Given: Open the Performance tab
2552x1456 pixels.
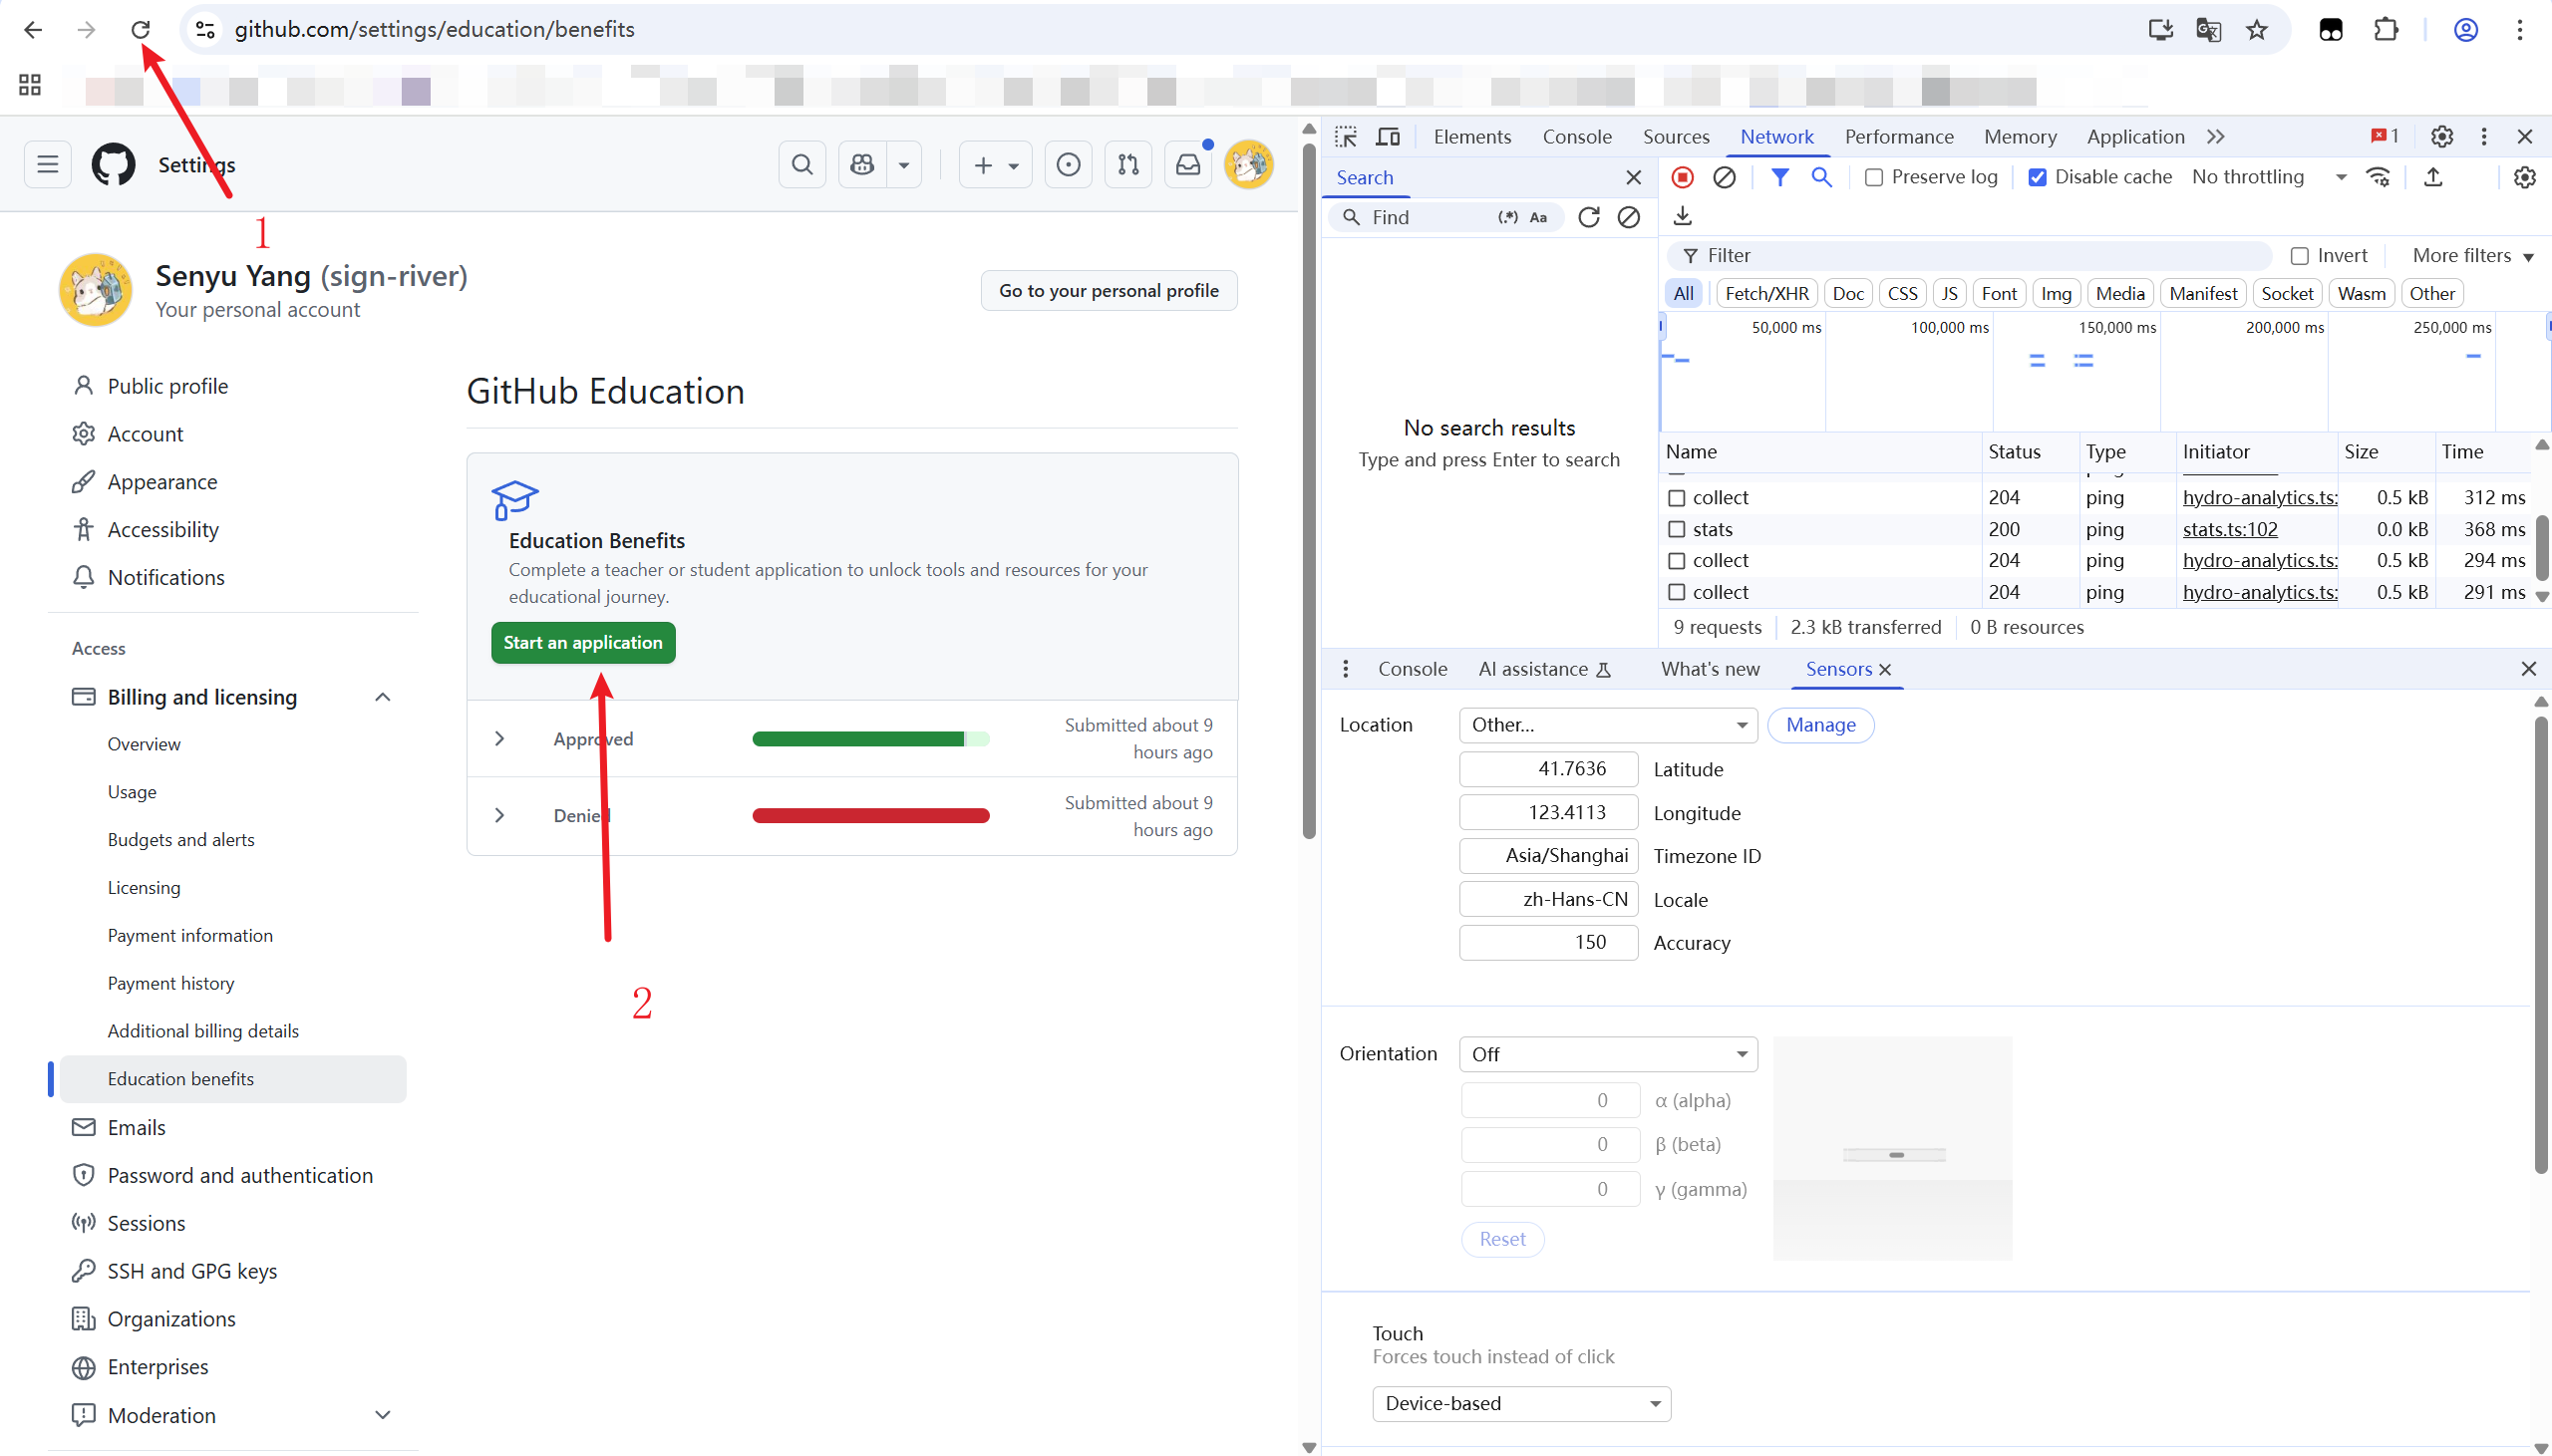Looking at the screenshot, I should [1899, 137].
